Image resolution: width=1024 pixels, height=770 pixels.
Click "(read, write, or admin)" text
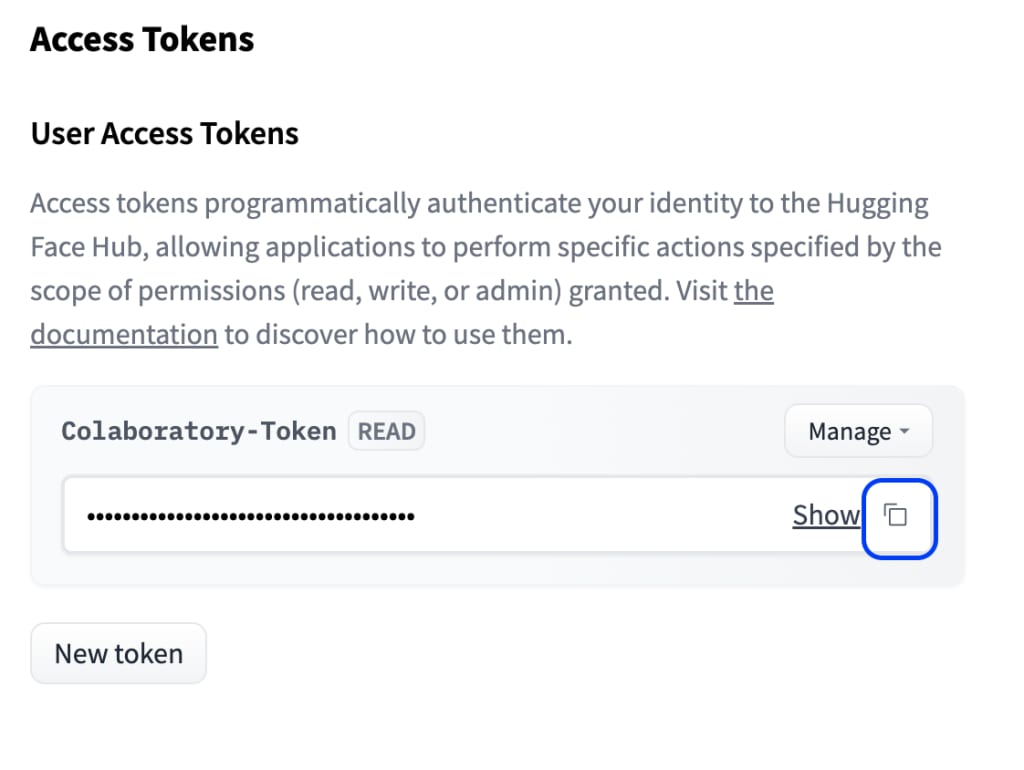coord(427,291)
